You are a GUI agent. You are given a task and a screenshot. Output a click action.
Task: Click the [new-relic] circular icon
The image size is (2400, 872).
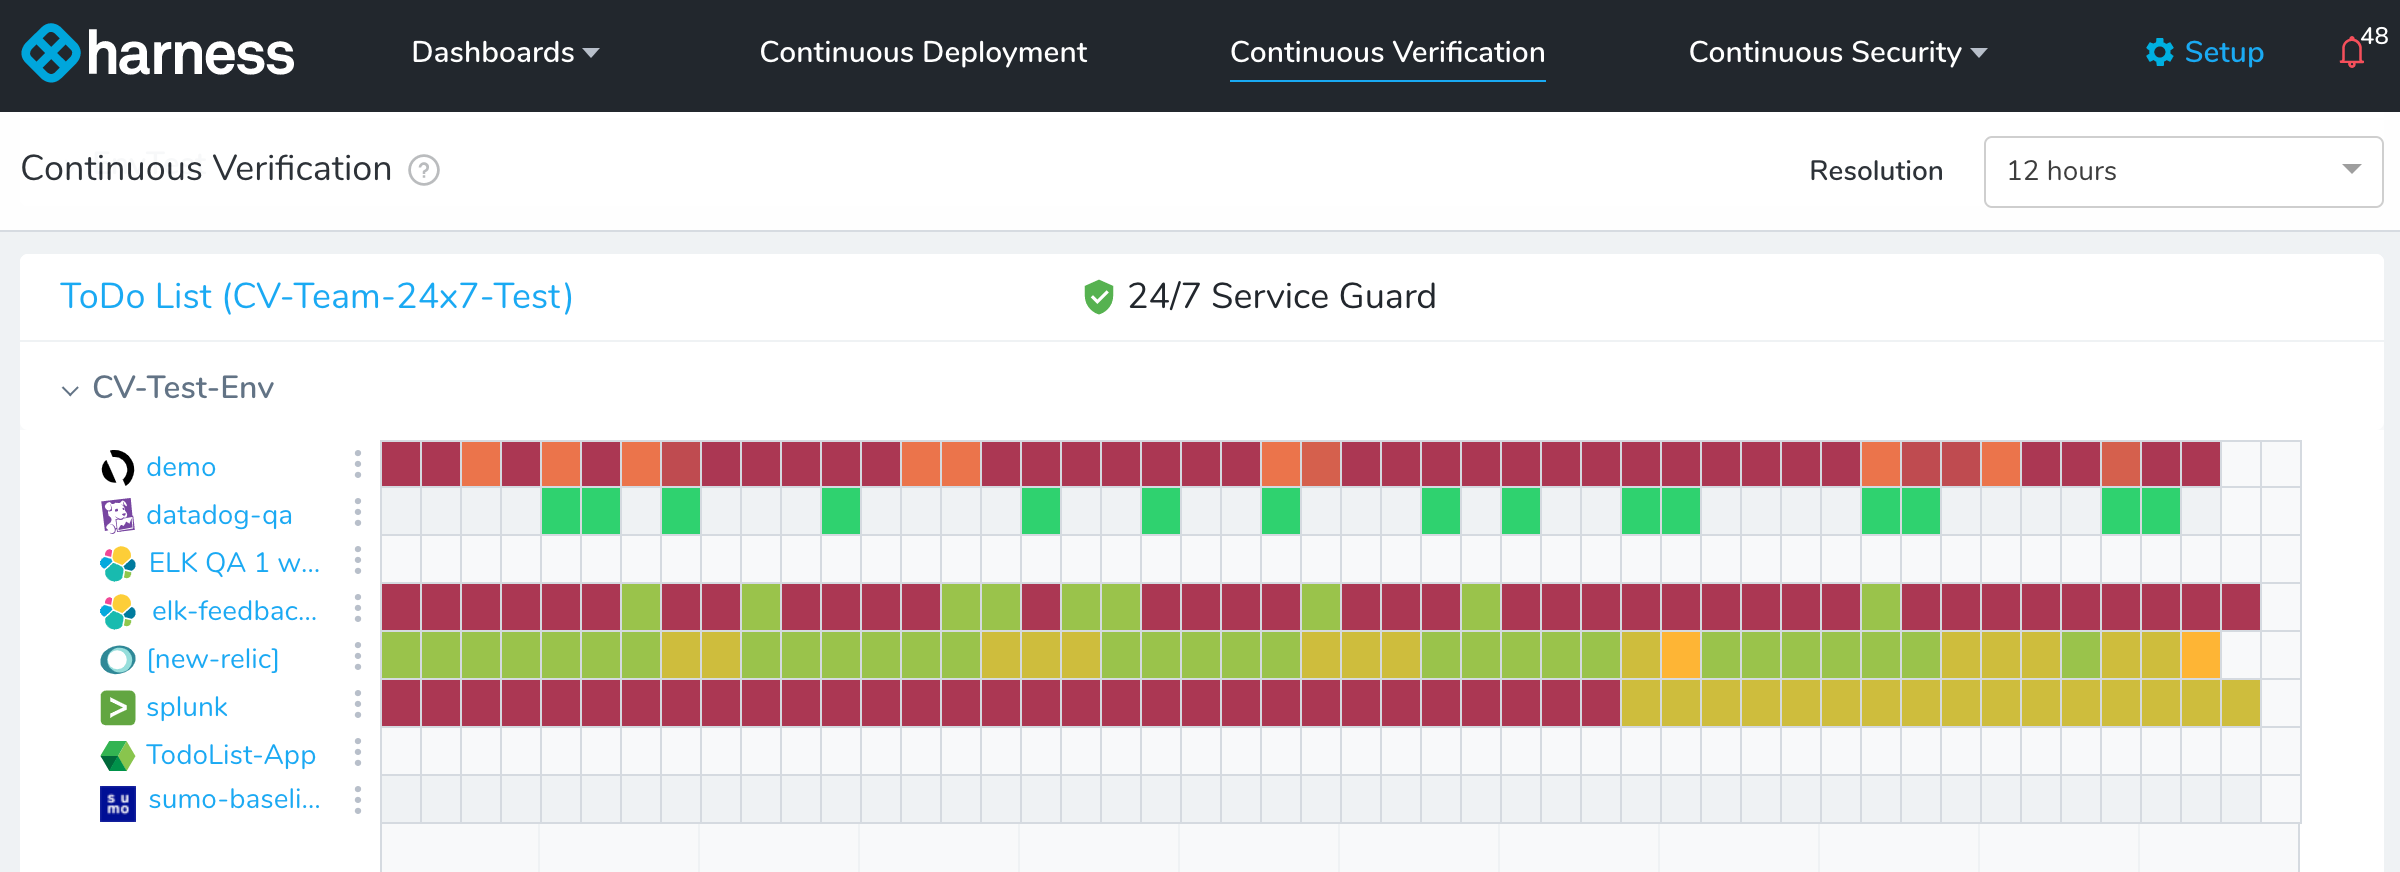pos(118,659)
